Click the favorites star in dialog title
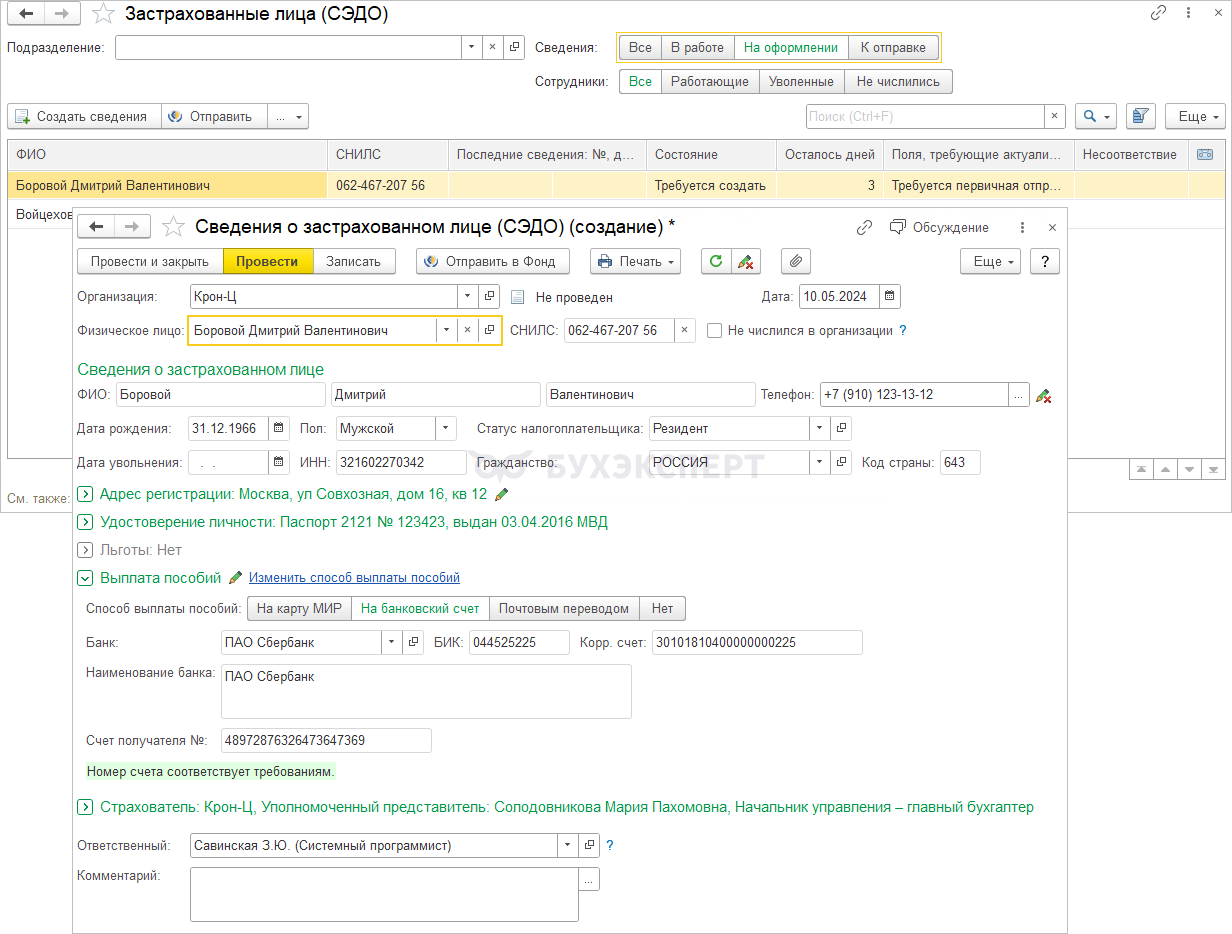1232x934 pixels. (x=174, y=228)
